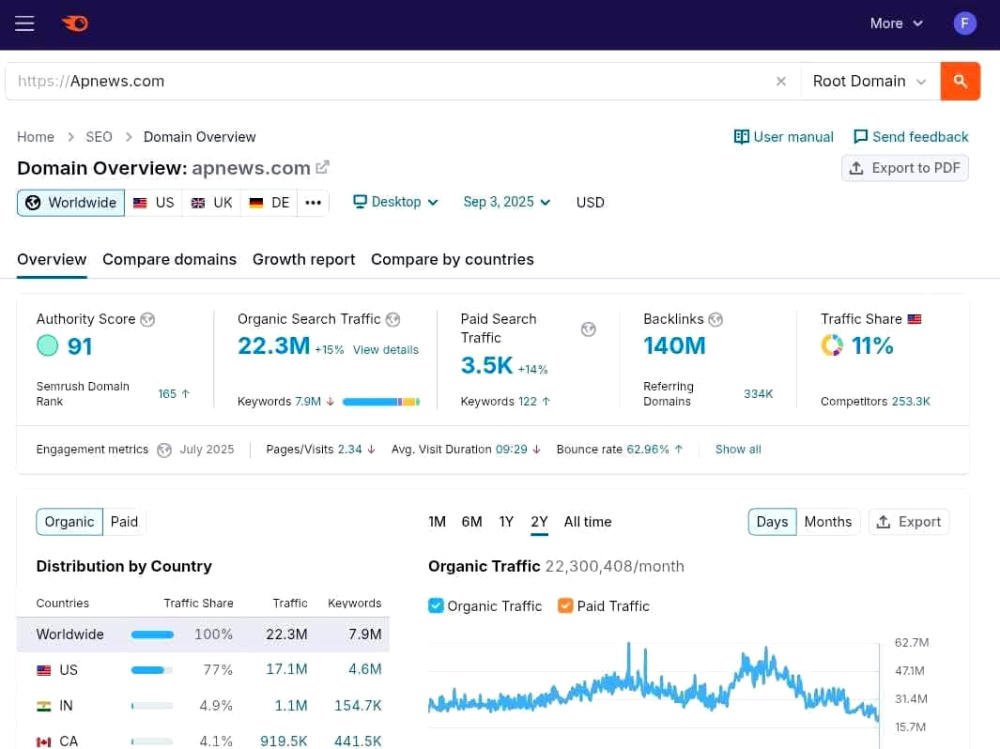Select the 2Y time range
The image size is (1000, 749).
tap(540, 522)
